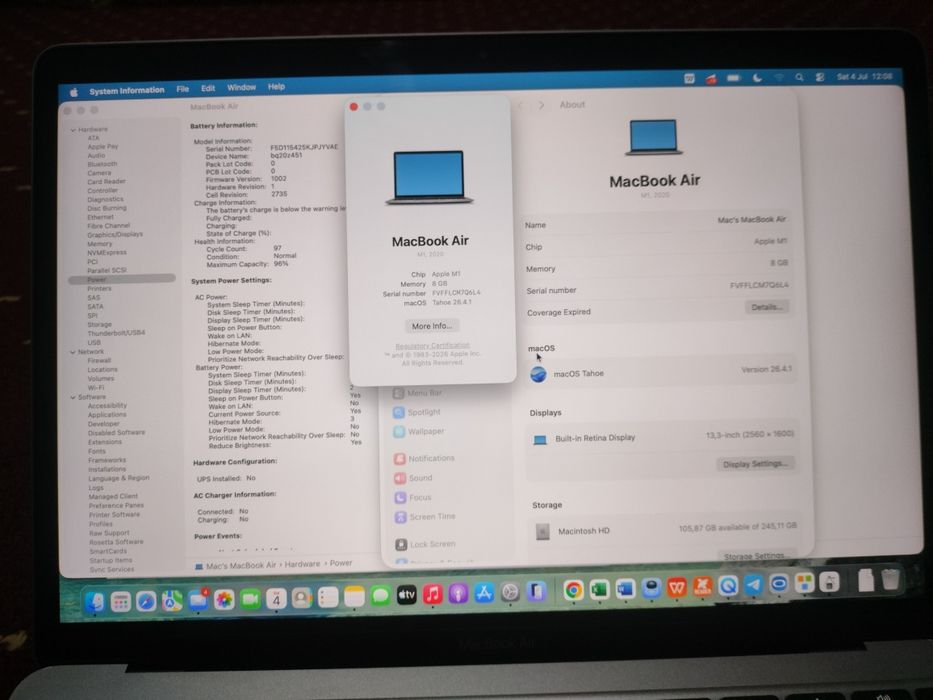Image resolution: width=933 pixels, height=700 pixels.
Task: Select Extensions under Software
Action: point(105,442)
